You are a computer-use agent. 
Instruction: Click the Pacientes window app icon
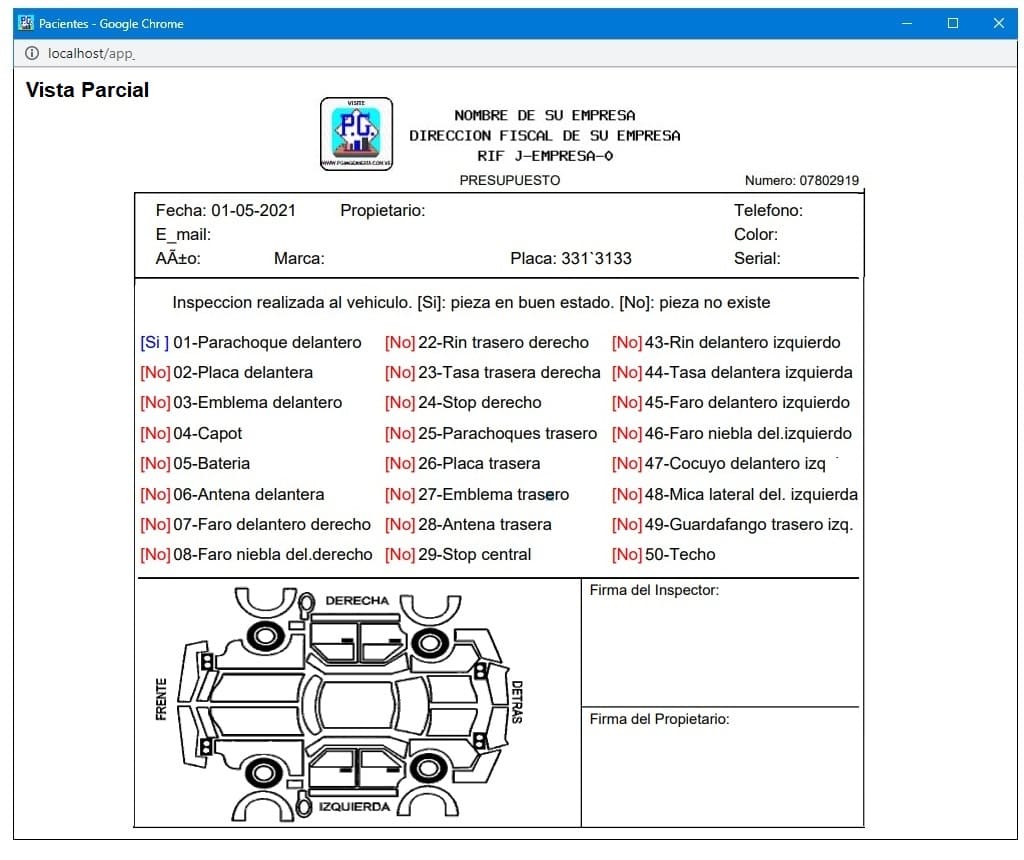tap(26, 23)
